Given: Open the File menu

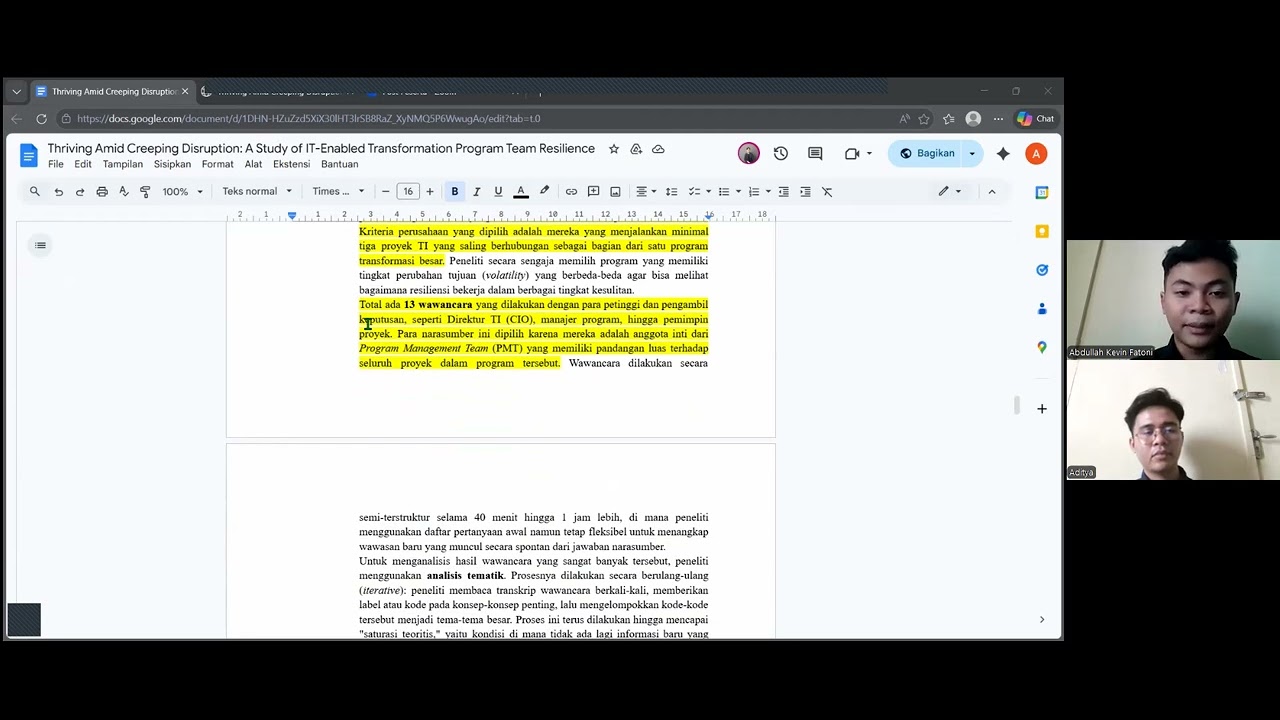Looking at the screenshot, I should 56,164.
